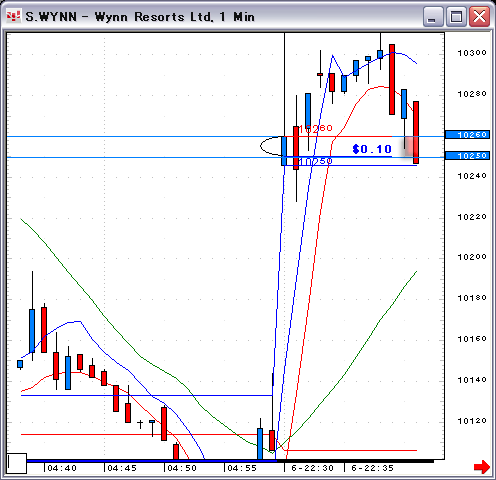Click the 10300 price axis label
The image size is (496, 480).
click(472, 53)
